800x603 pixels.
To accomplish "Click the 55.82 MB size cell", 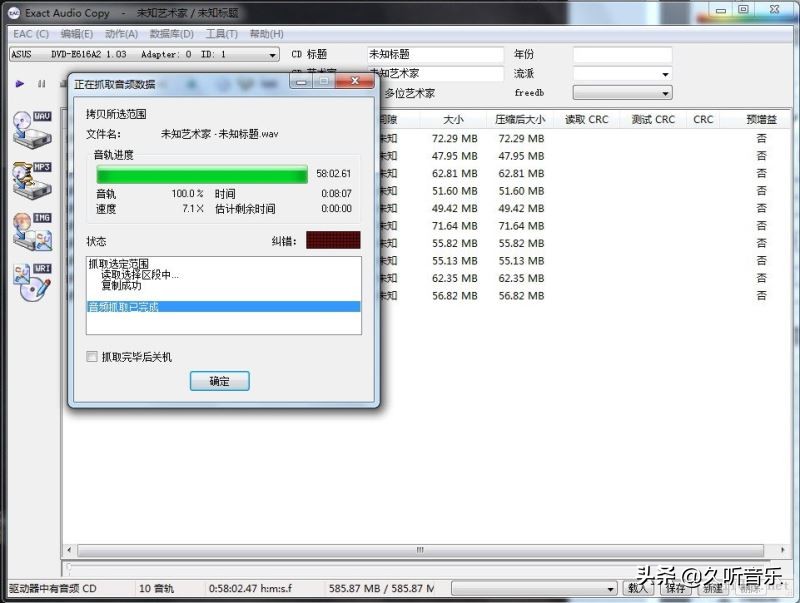I will click(455, 243).
